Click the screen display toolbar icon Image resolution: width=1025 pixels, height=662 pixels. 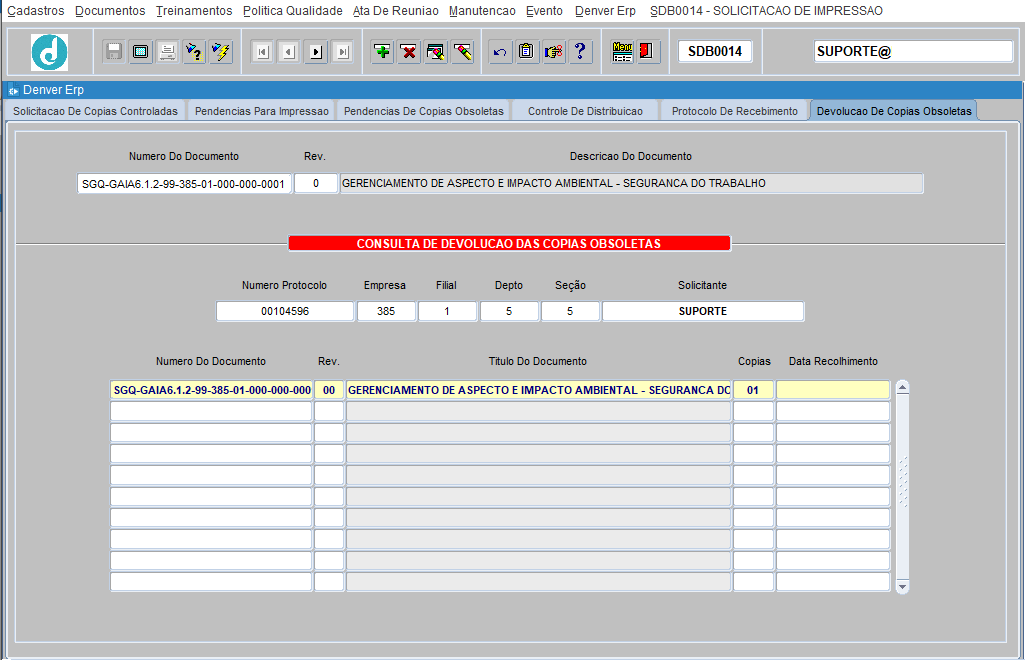coord(141,52)
